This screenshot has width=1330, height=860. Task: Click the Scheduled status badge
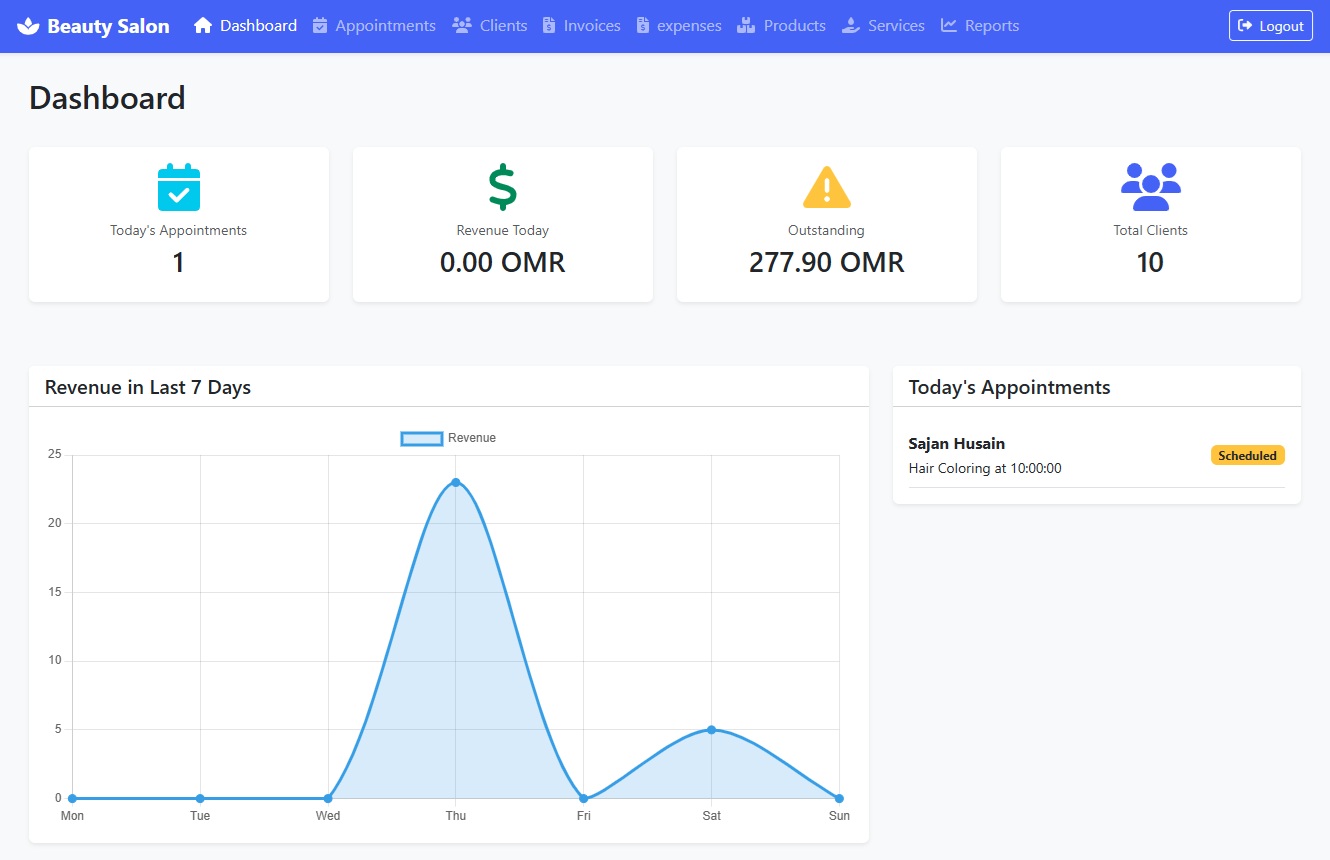click(x=1247, y=455)
